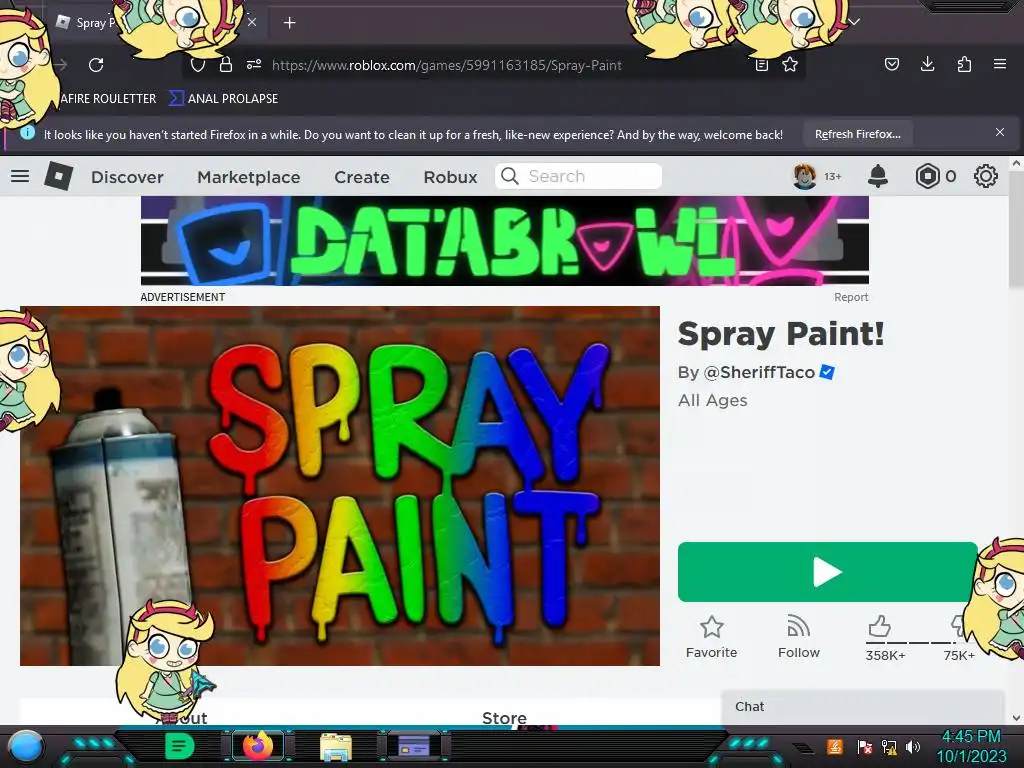1024x768 pixels.
Task: Open the Firefox downloads panel
Action: click(927, 64)
